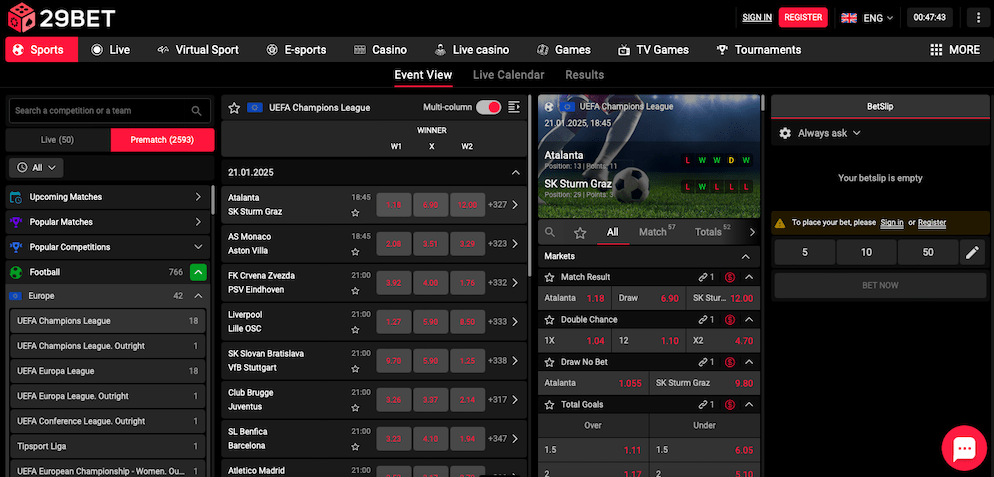Viewport: 994px width, 477px height.
Task: Star the FK Crvena Zvezda vs PSV match
Action: click(356, 291)
